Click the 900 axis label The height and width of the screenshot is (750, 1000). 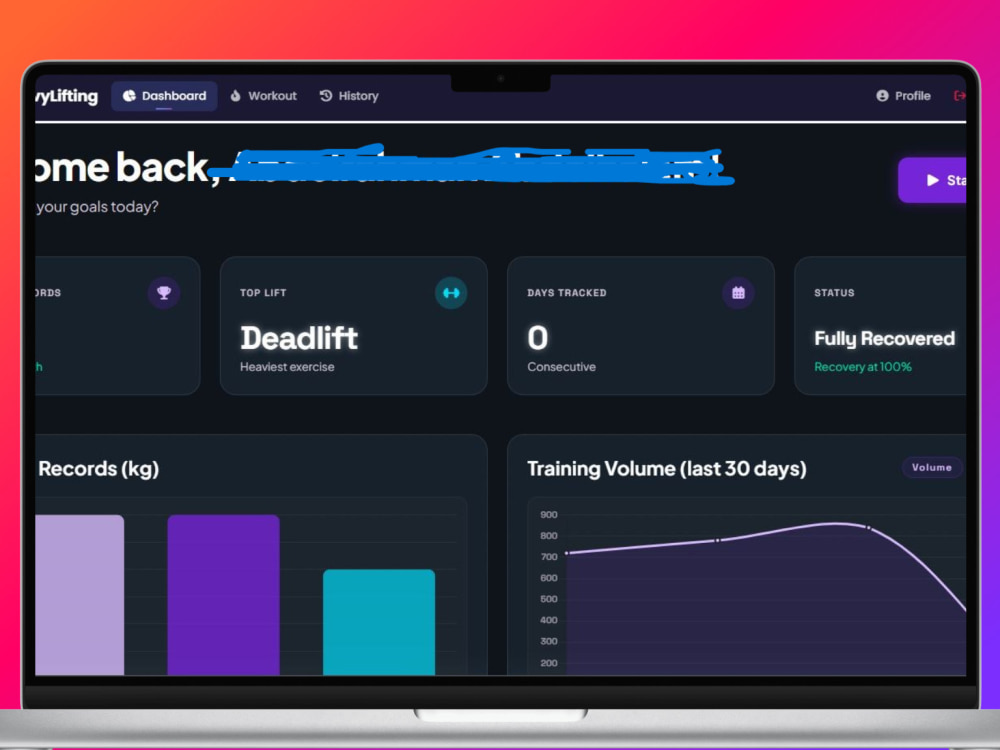tap(548, 515)
